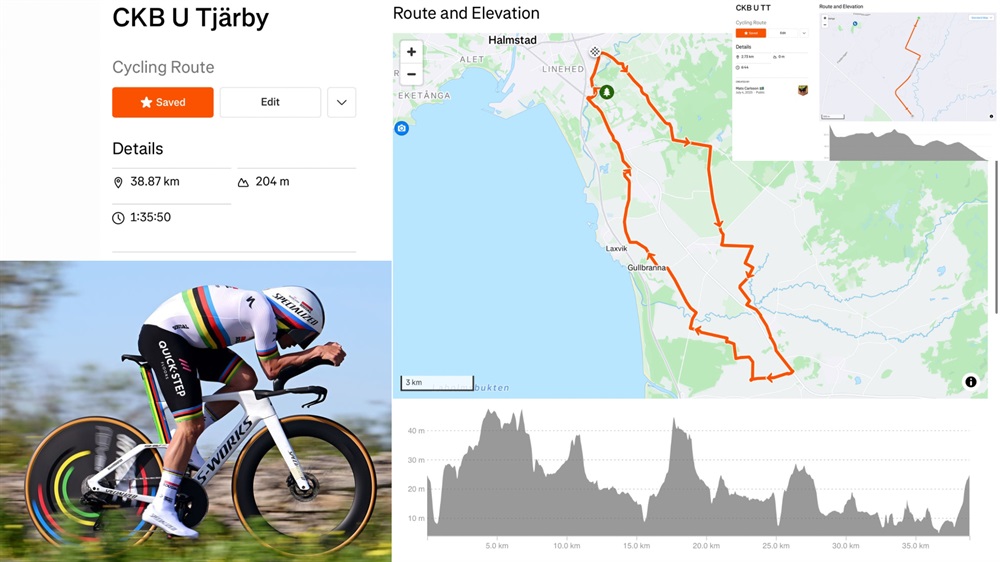Select the green tree park marker
This screenshot has height=562, width=1000.
tap(607, 92)
